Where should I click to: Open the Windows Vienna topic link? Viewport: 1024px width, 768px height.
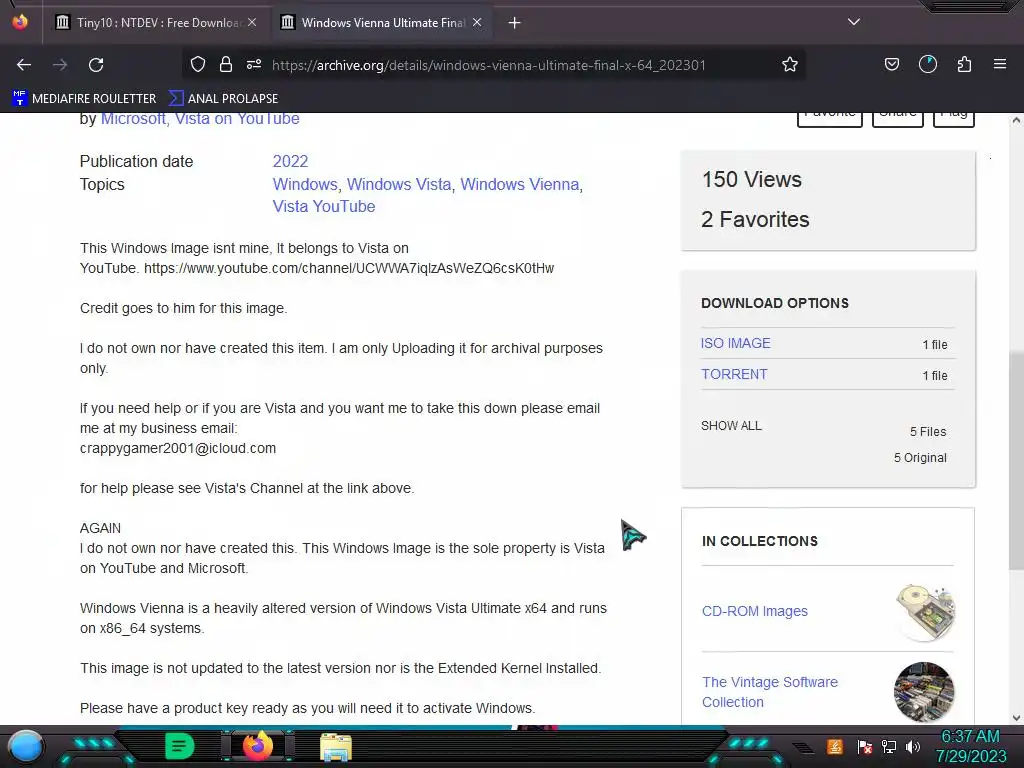520,184
